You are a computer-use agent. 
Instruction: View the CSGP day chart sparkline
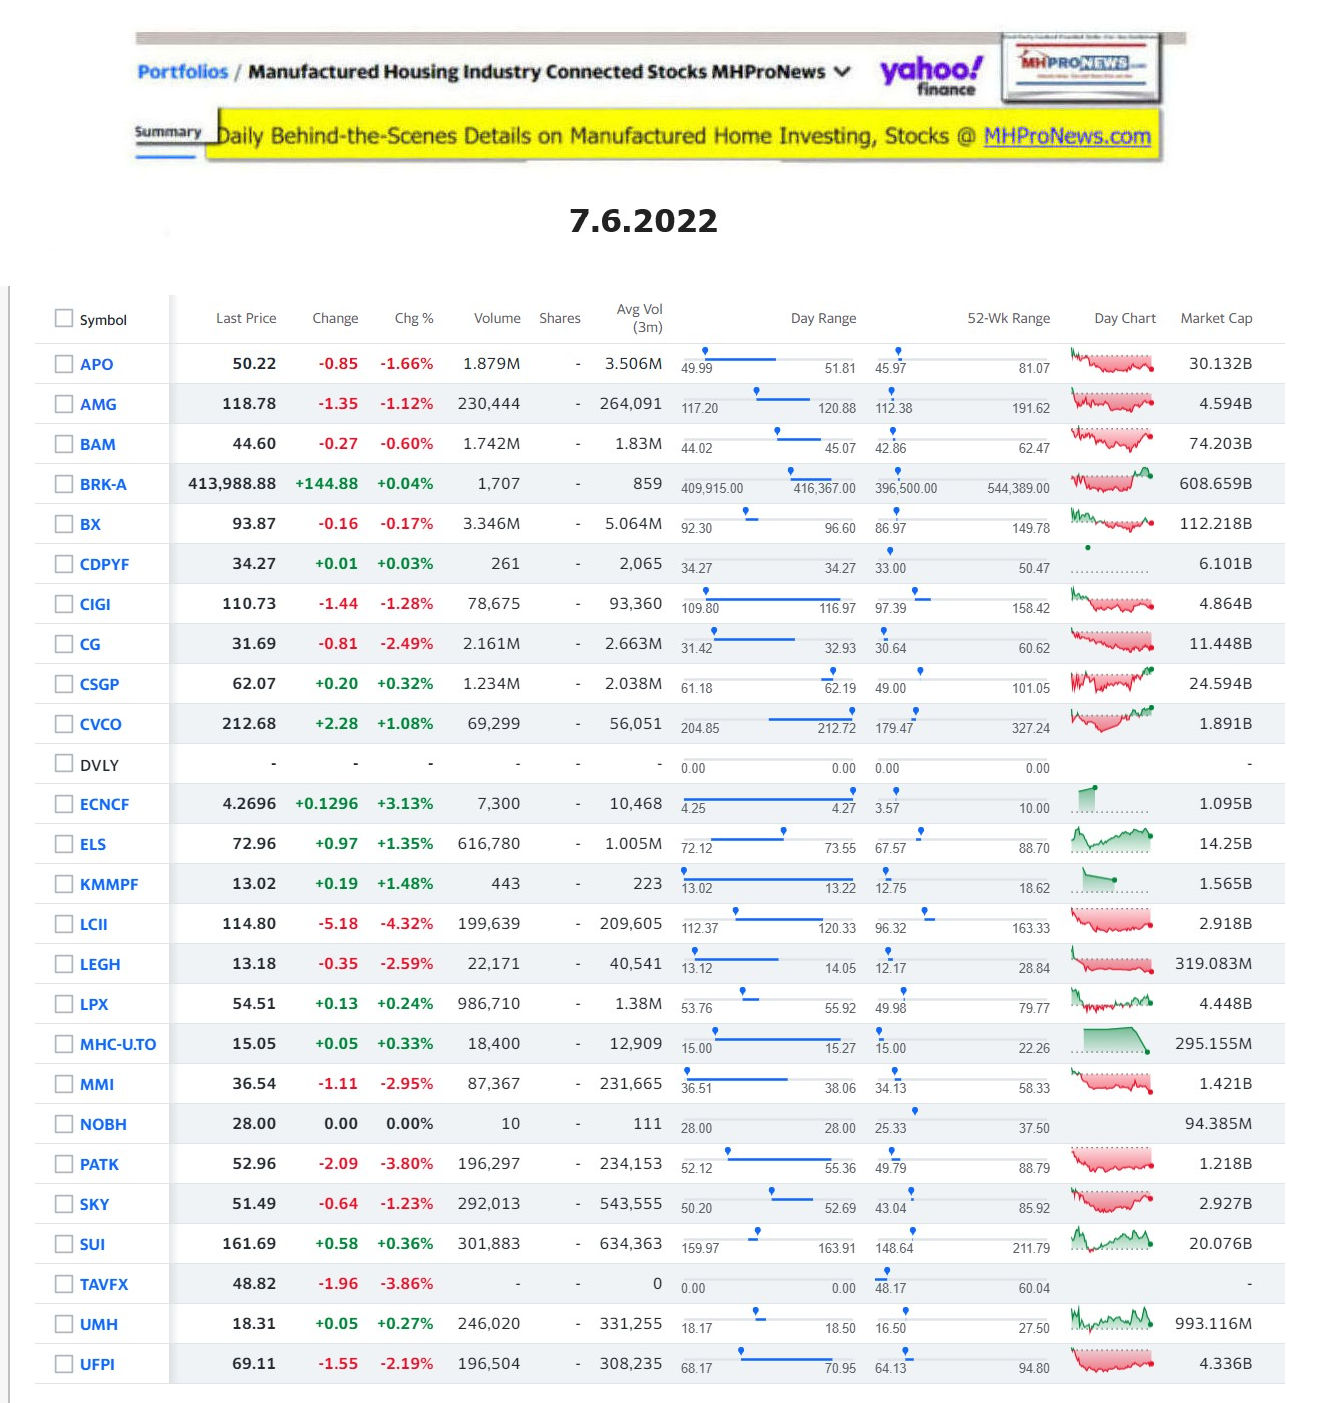[1112, 680]
